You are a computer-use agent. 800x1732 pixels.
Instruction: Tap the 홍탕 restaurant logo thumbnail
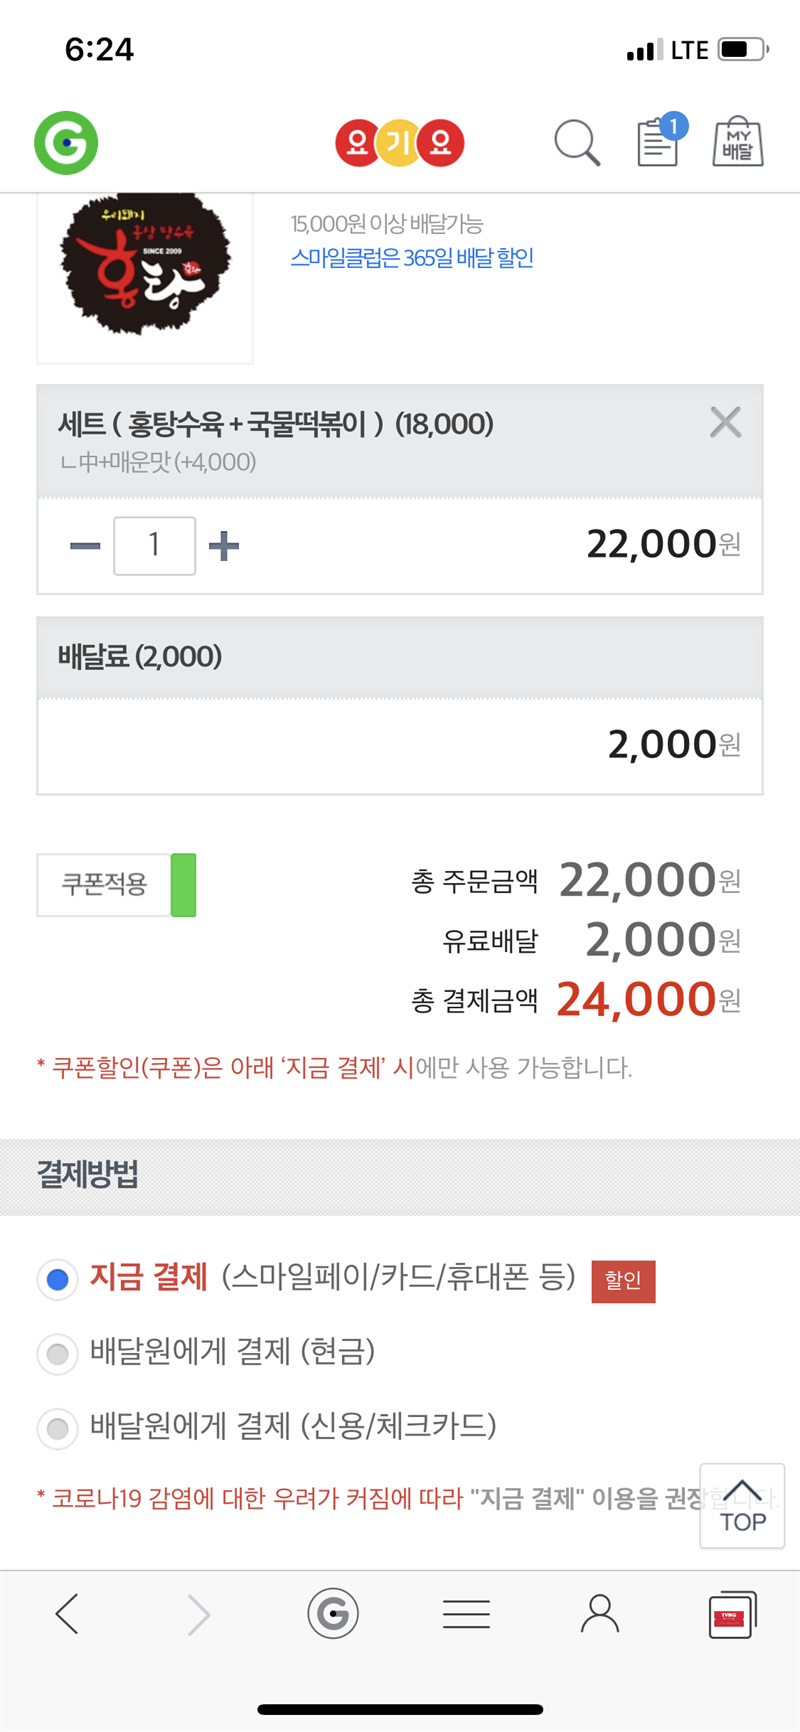click(x=145, y=268)
